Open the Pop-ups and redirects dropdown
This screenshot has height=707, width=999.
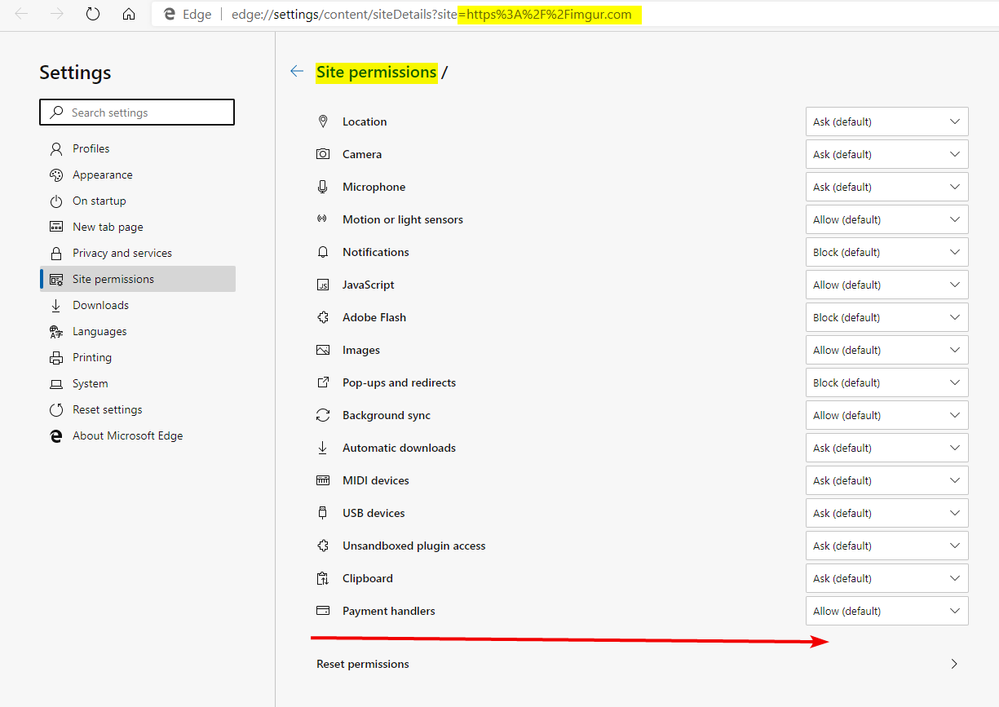(887, 383)
